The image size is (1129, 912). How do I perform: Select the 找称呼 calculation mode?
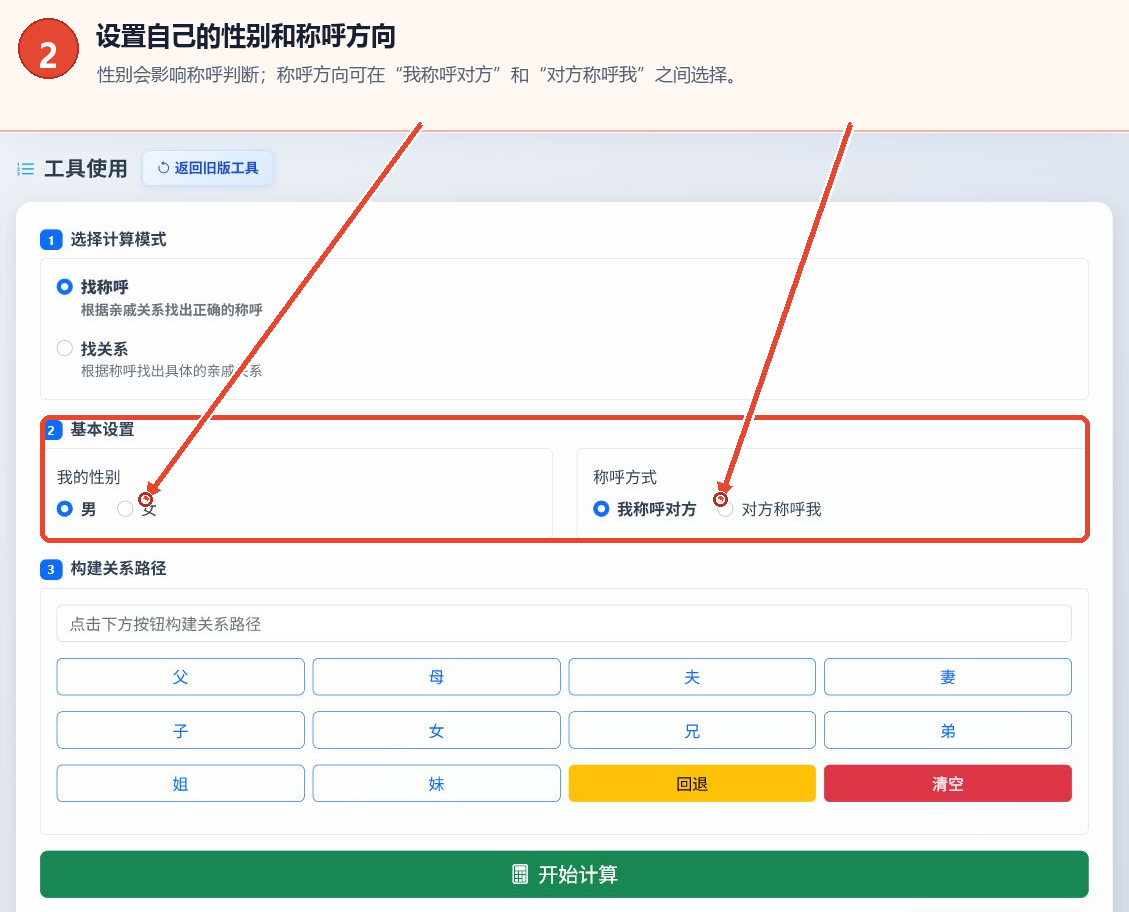pyautogui.click(x=65, y=287)
